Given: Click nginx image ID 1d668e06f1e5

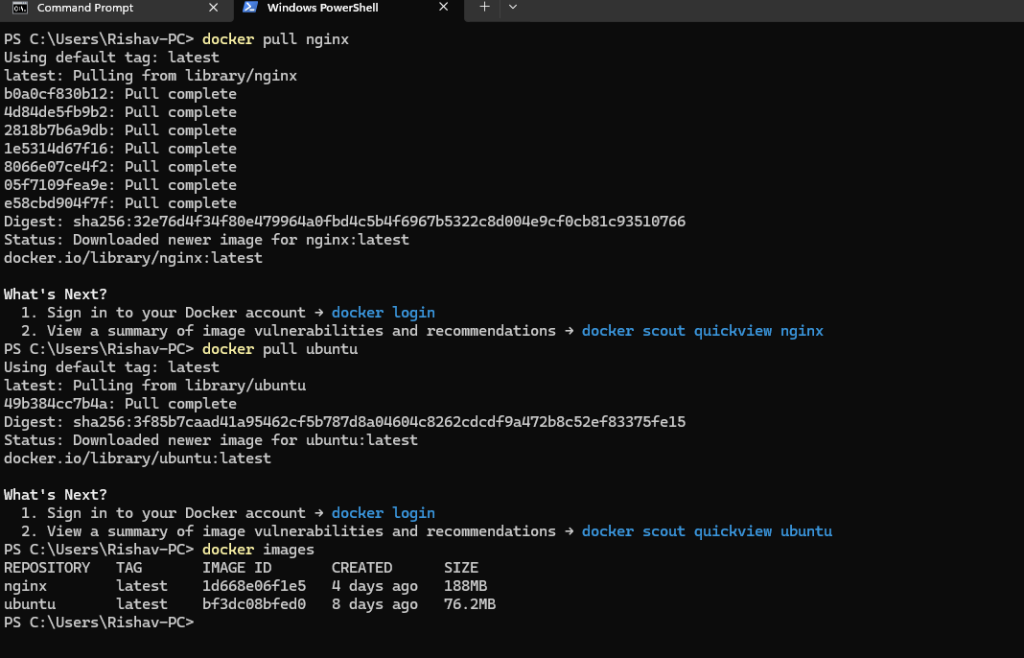Looking at the screenshot, I should click(254, 586).
